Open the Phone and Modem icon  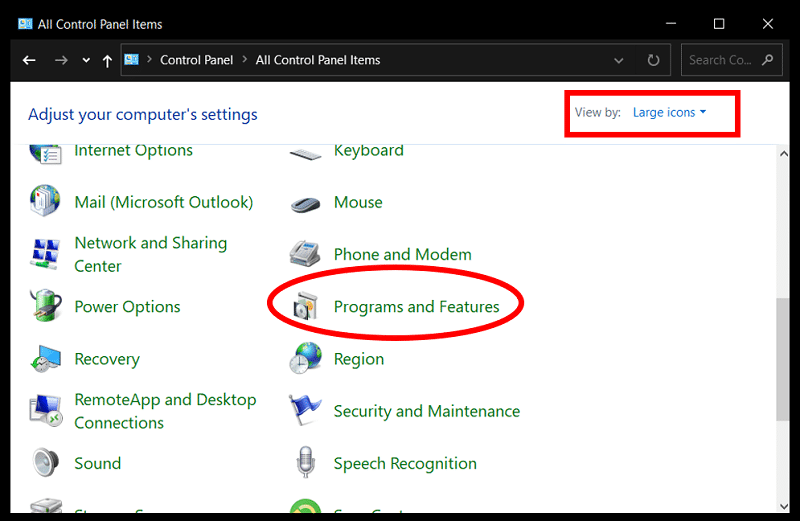point(305,254)
